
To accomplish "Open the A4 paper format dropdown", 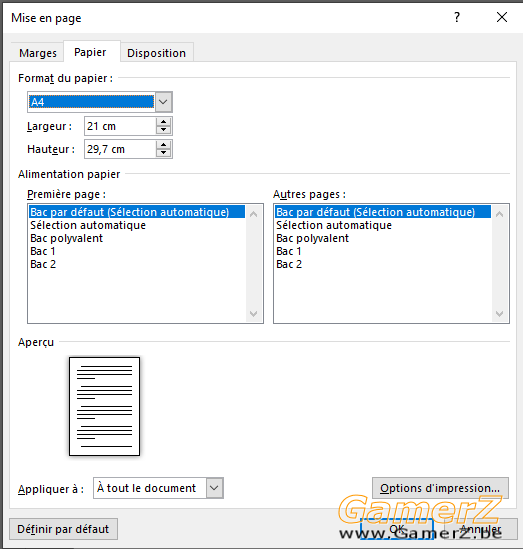I will [163, 102].
